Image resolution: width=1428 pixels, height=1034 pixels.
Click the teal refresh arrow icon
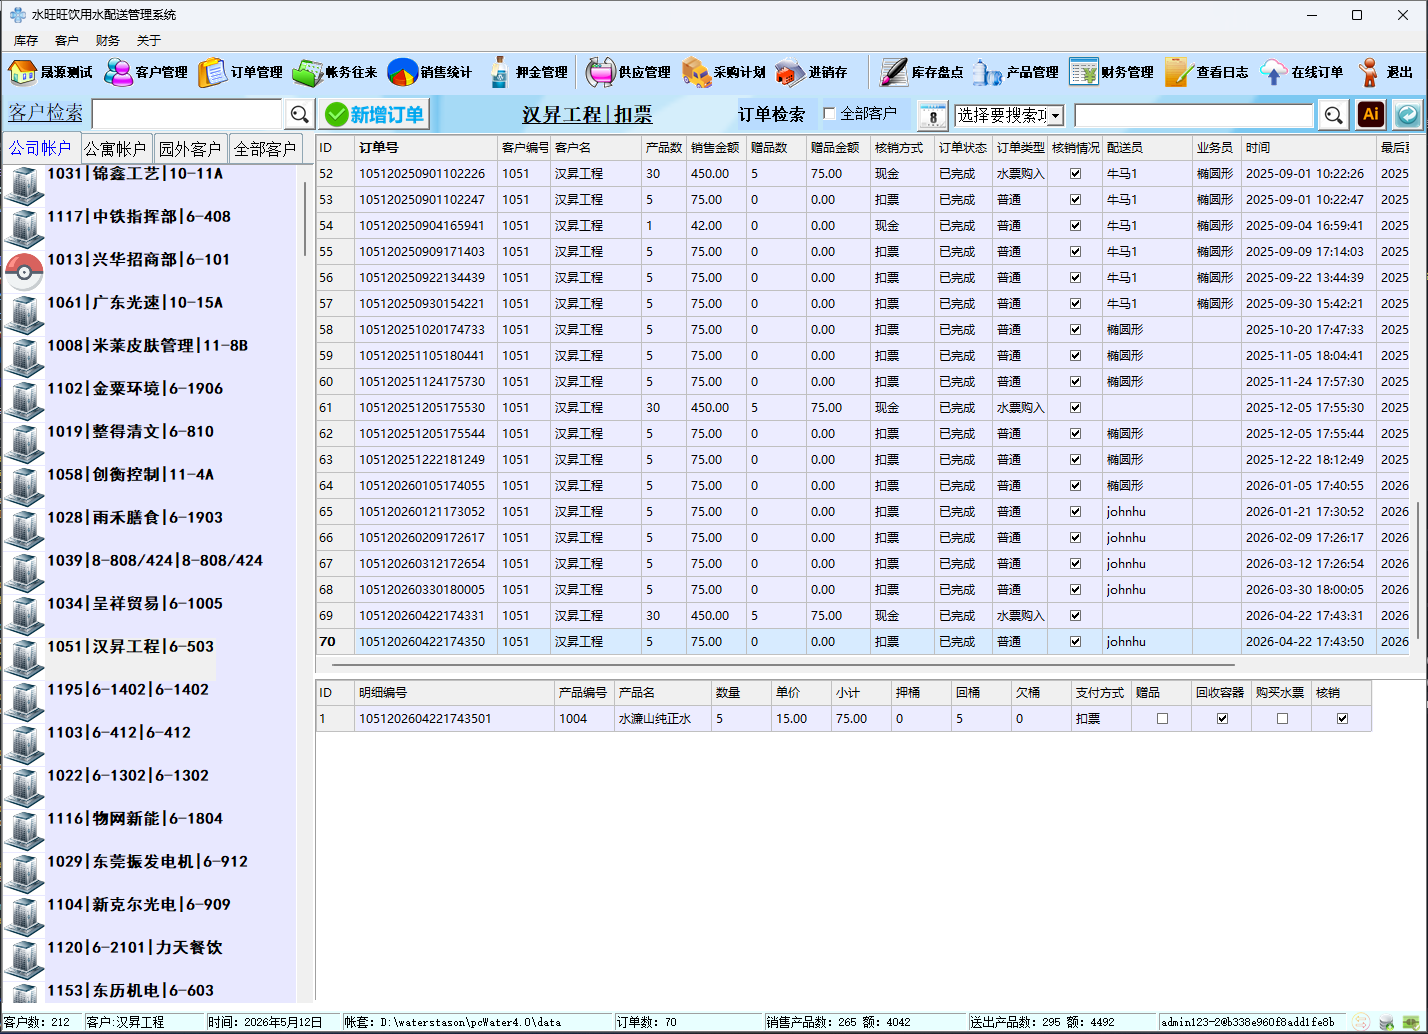1408,115
